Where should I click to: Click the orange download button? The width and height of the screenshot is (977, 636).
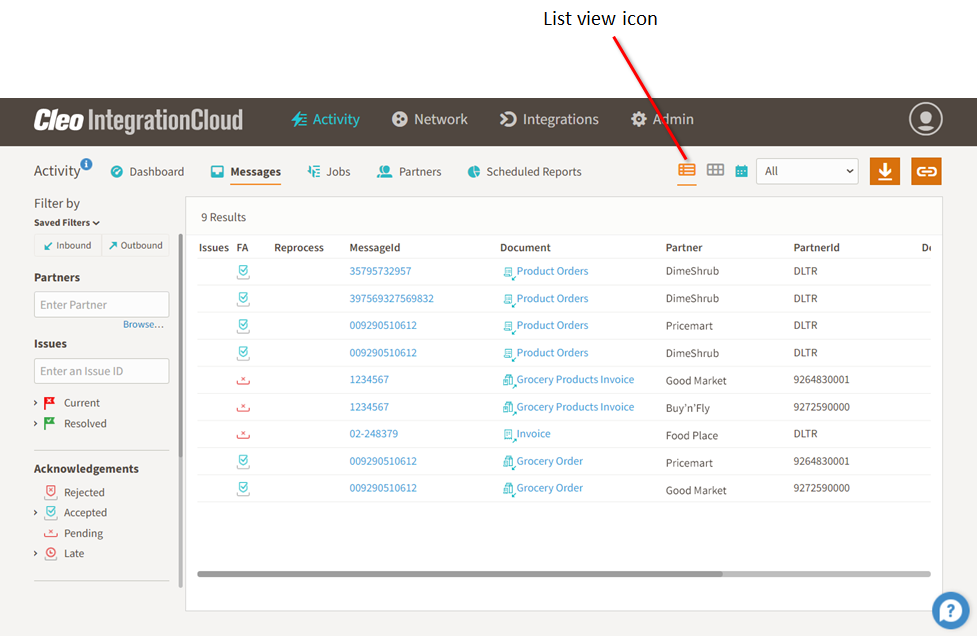click(x=884, y=171)
